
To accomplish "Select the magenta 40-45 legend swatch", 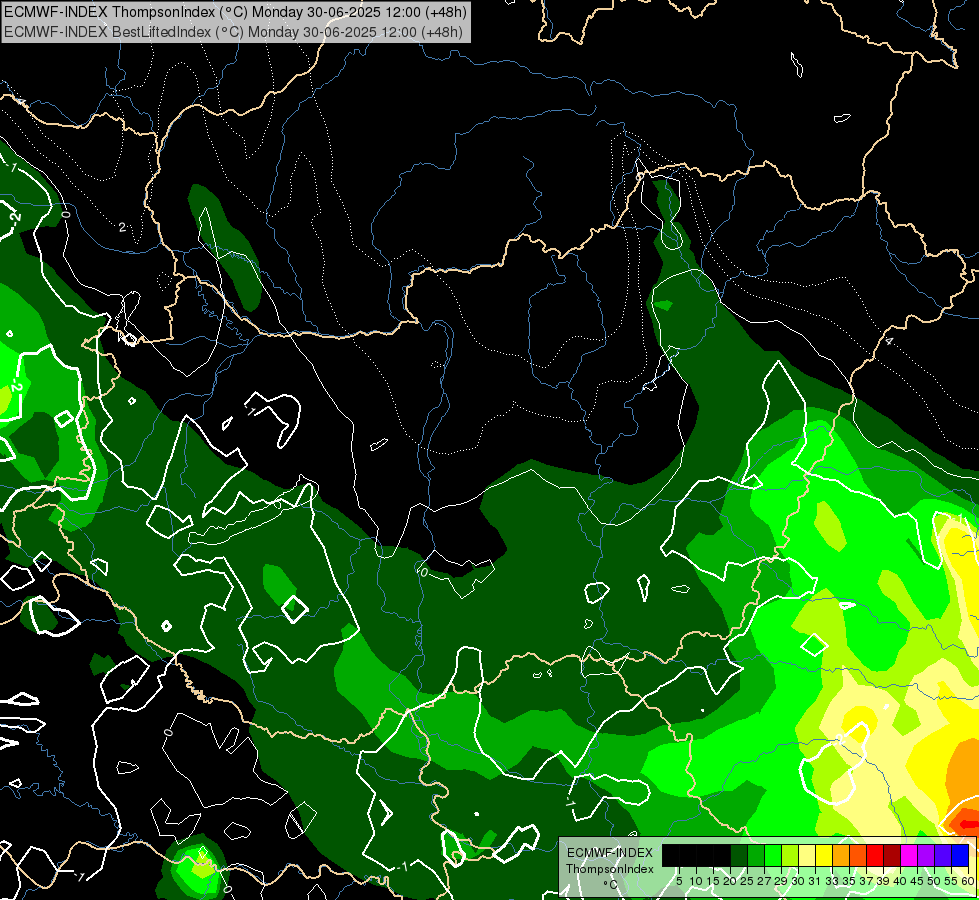I will (909, 855).
